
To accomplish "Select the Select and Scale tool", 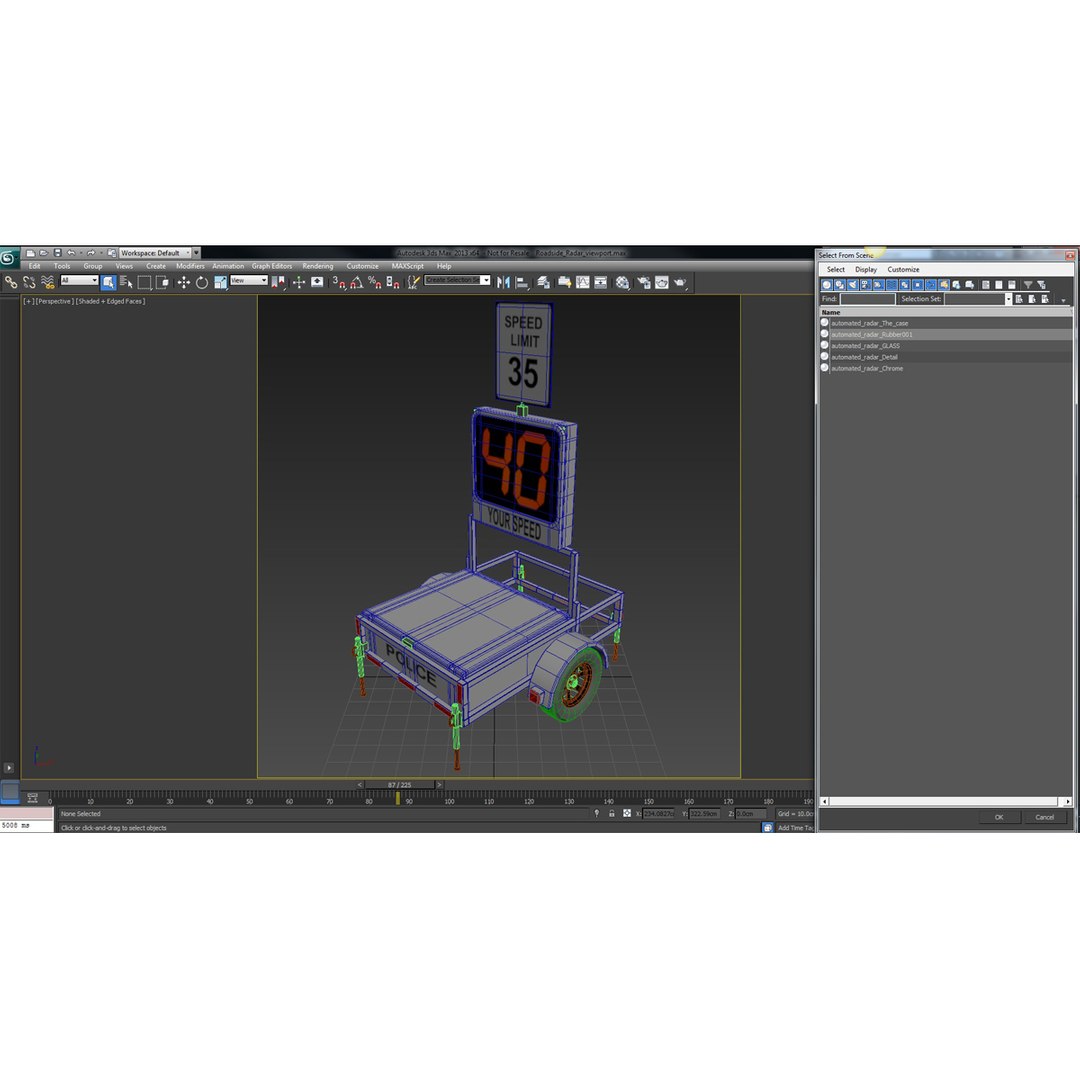I will [x=220, y=282].
